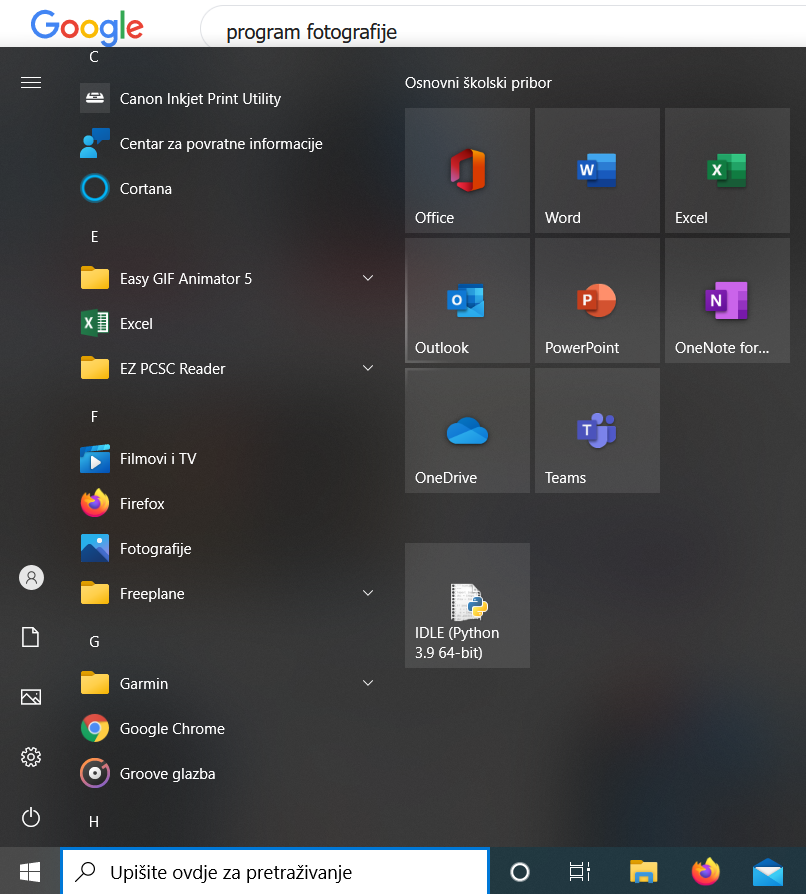Launch Firefox from the taskbar
Image resolution: width=806 pixels, height=894 pixels.
pyautogui.click(x=706, y=872)
